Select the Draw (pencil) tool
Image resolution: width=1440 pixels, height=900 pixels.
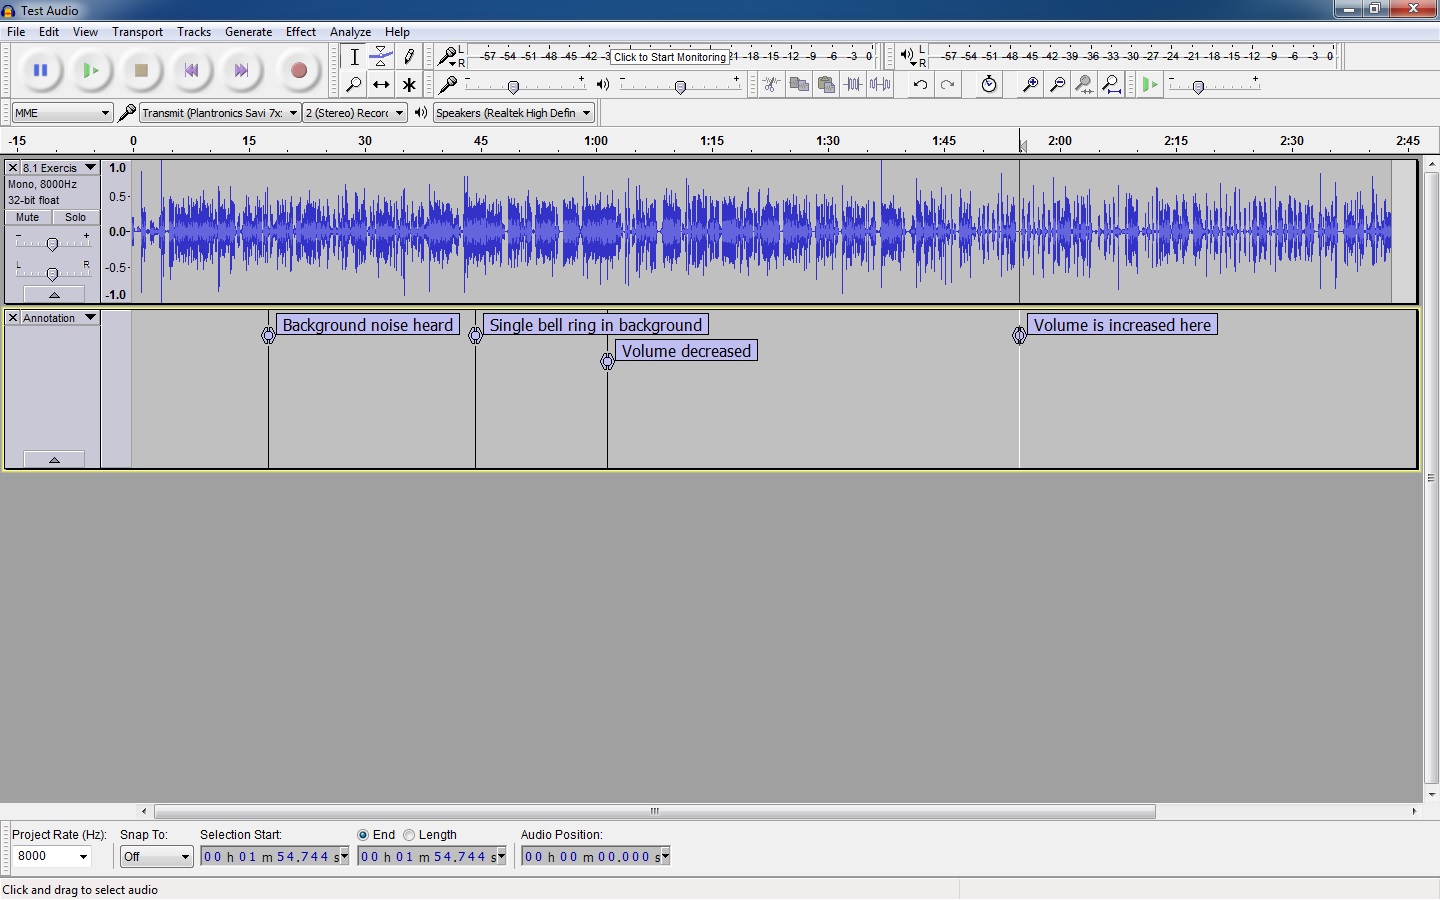point(409,57)
